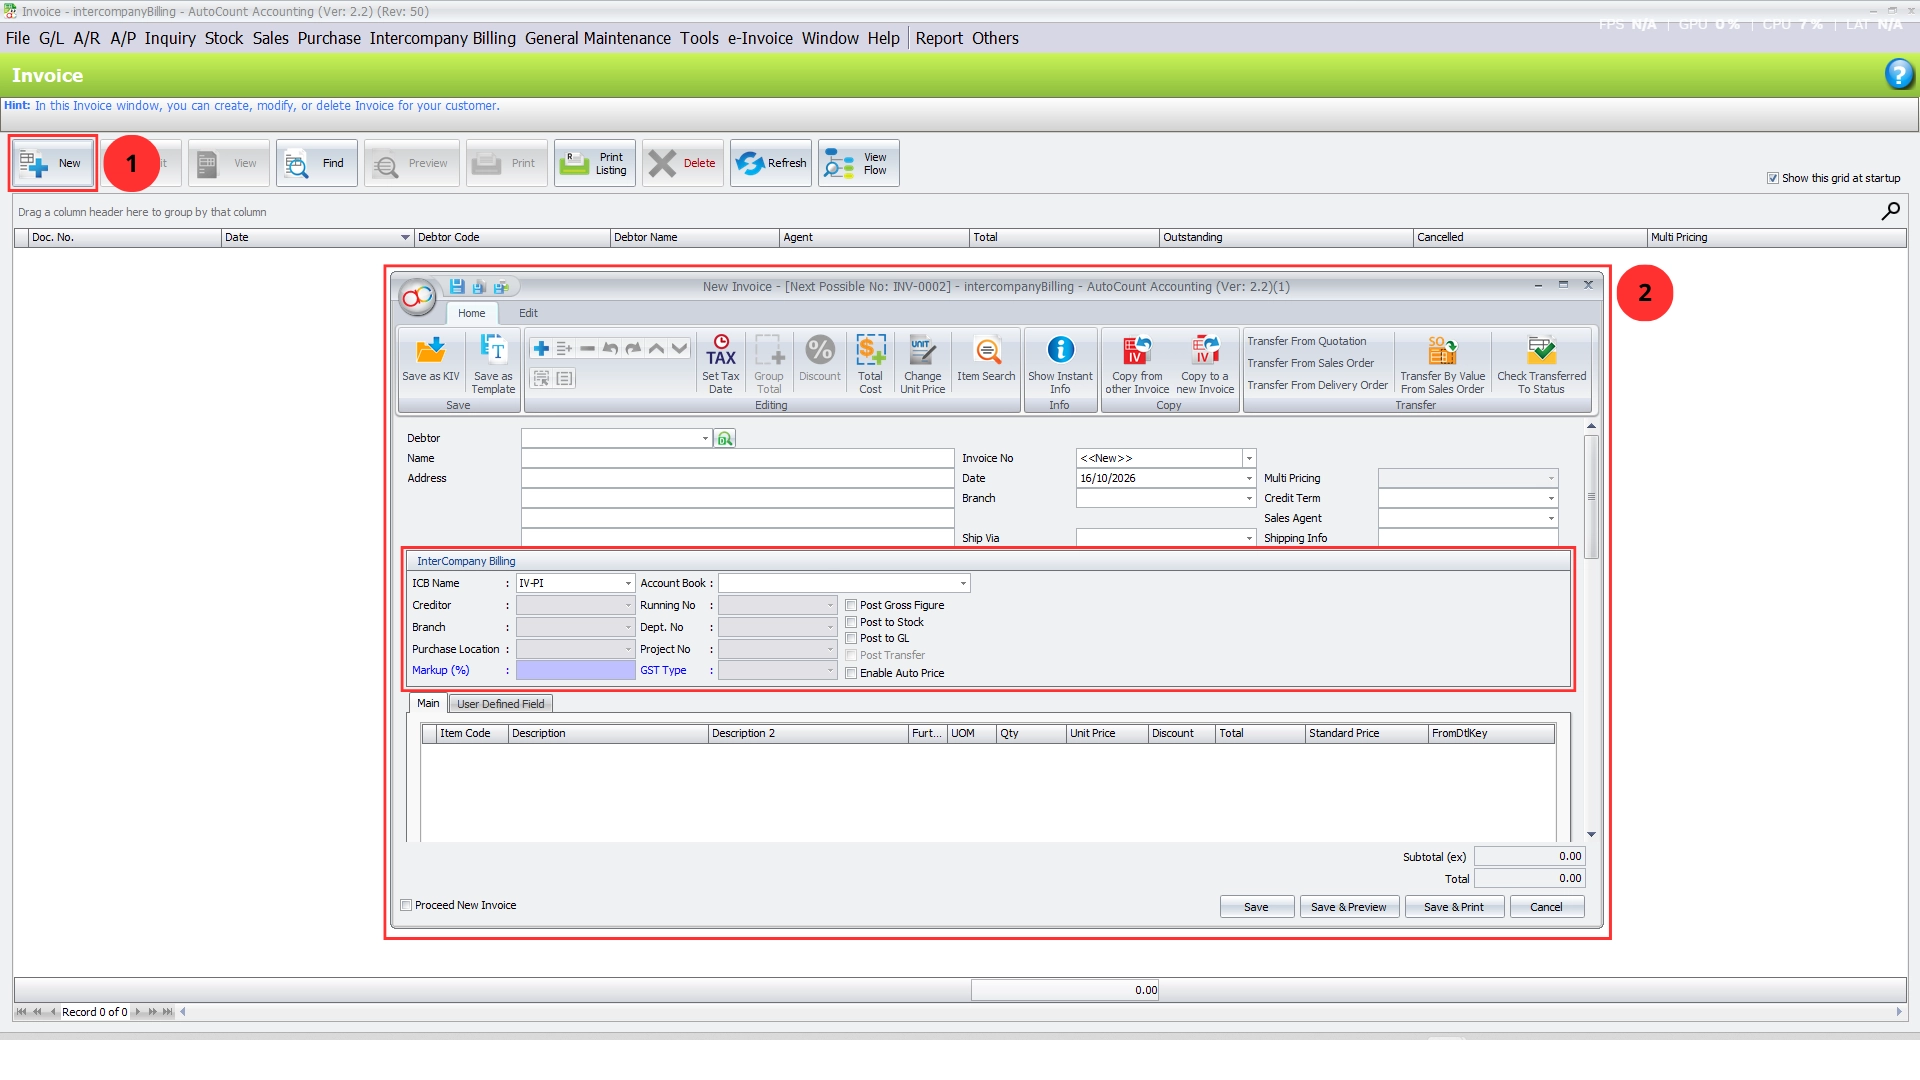Click the Cancel button
The height and width of the screenshot is (1080, 1920).
coord(1546,907)
